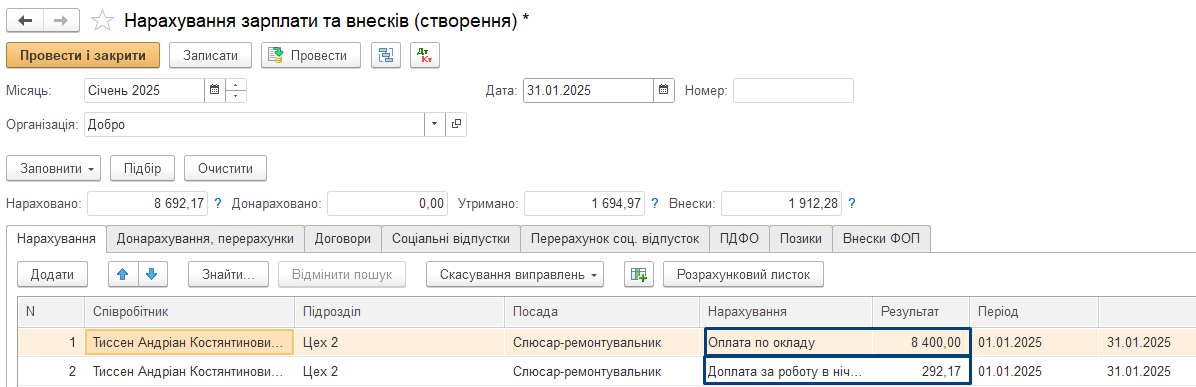Screen dimensions: 1196x387
Task: Click the Організація field with Добро
Action: point(254,124)
